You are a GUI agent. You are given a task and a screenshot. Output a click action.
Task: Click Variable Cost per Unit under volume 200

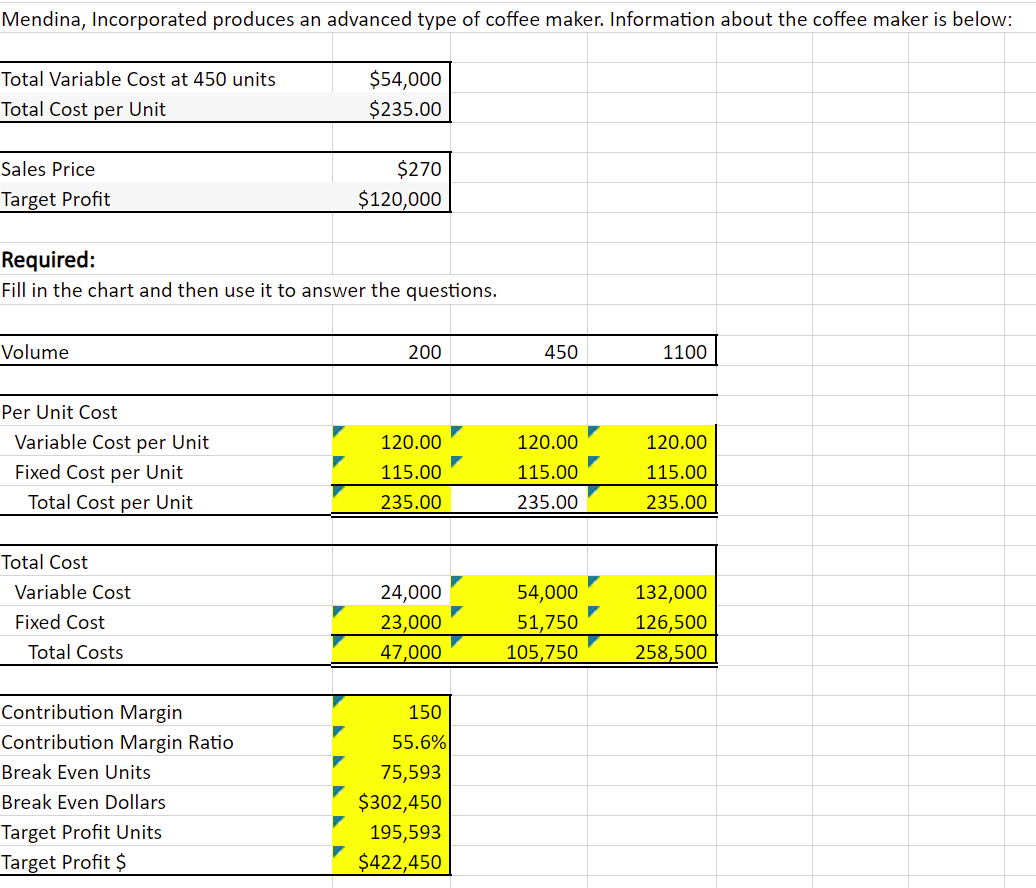click(392, 441)
